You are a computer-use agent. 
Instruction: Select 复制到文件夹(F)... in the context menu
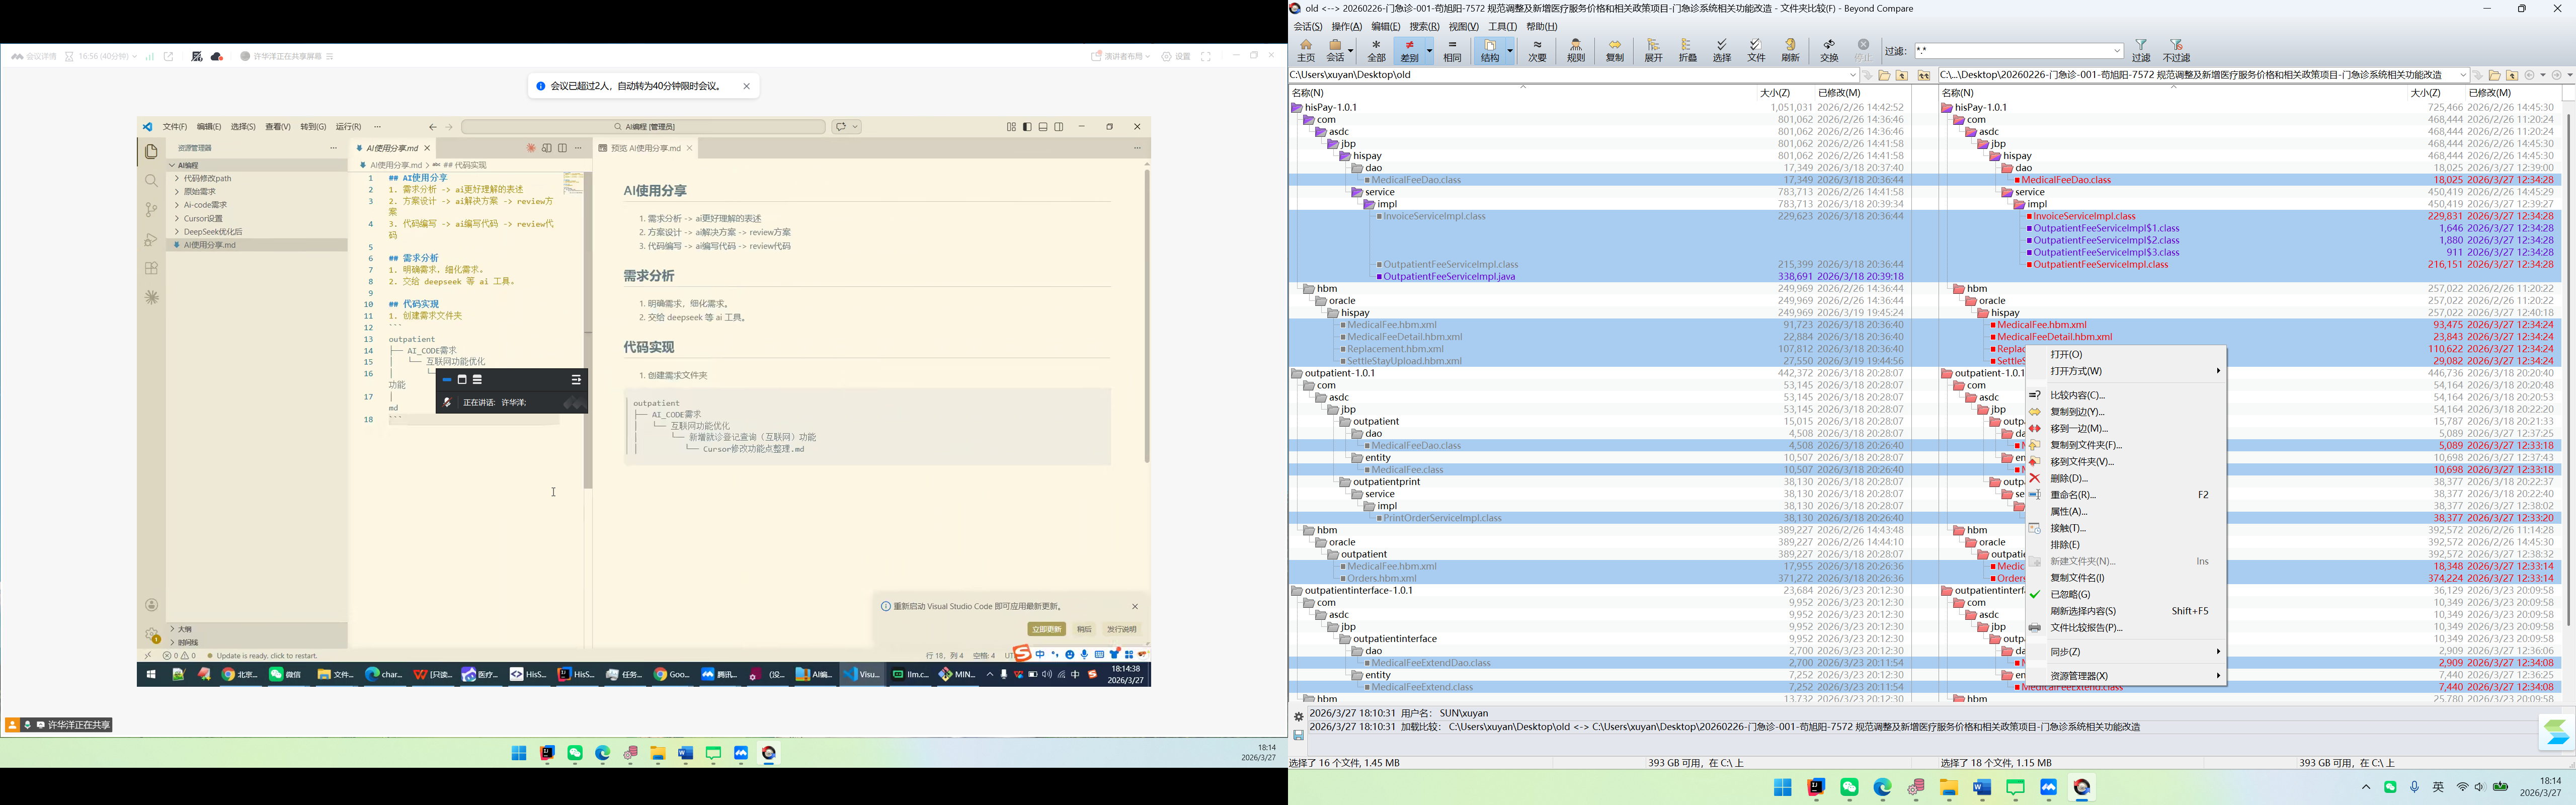2086,445
